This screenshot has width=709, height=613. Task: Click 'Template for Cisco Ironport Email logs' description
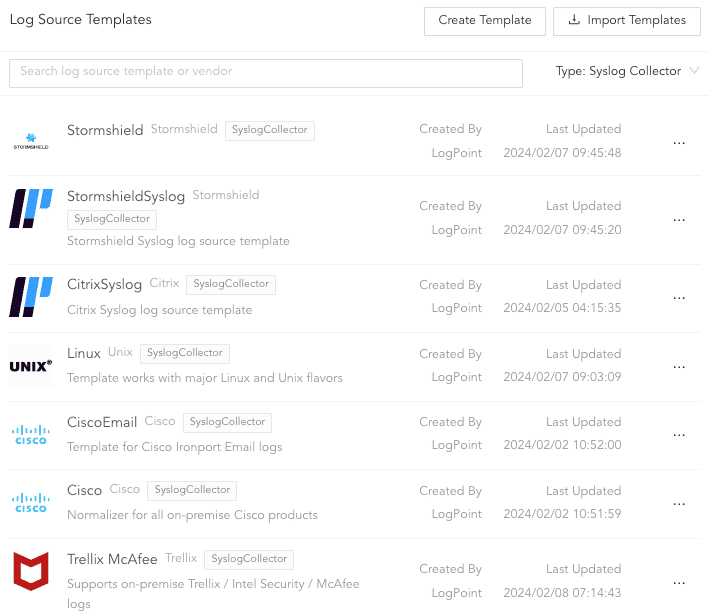[175, 447]
